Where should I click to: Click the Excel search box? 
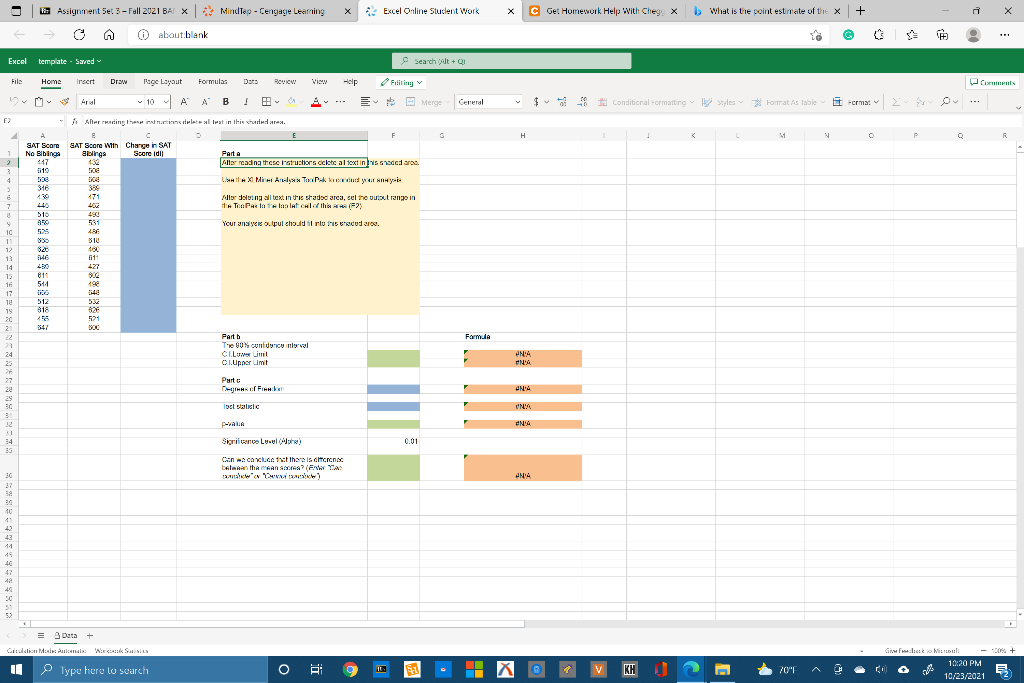coord(511,61)
